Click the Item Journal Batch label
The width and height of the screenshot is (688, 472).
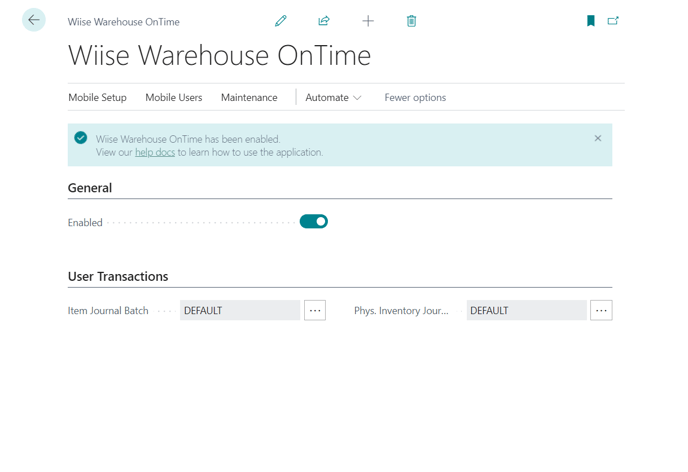pos(108,311)
